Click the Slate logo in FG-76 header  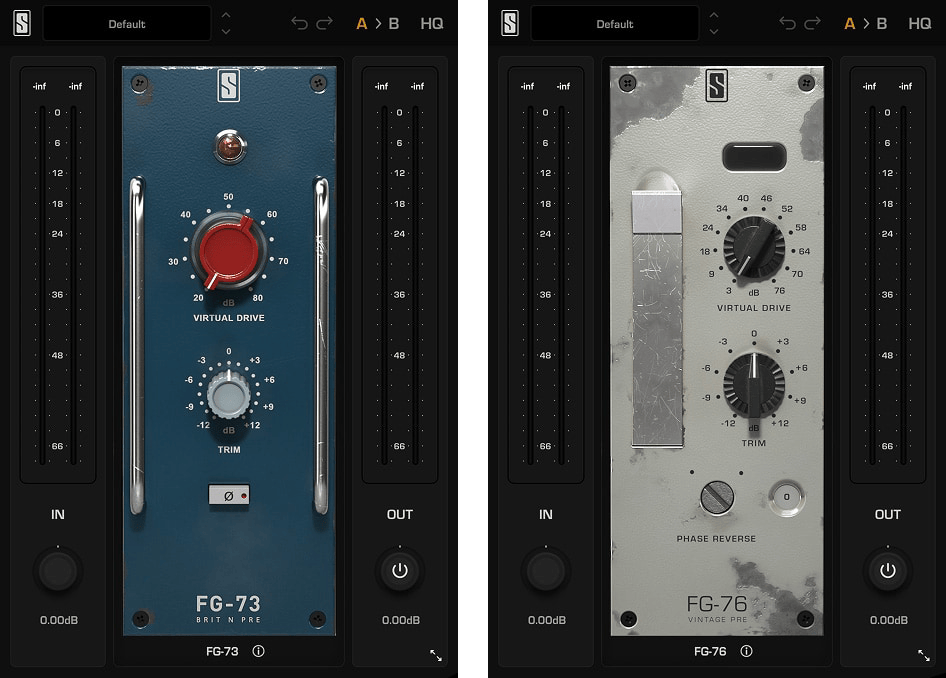tap(510, 23)
